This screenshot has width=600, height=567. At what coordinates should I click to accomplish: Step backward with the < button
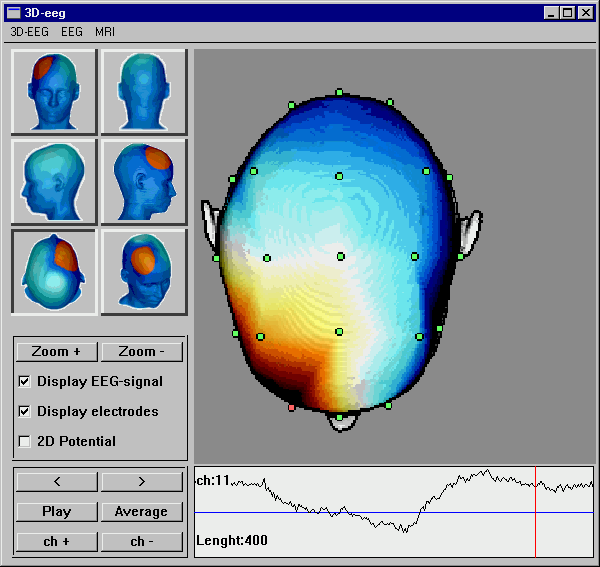pos(56,482)
